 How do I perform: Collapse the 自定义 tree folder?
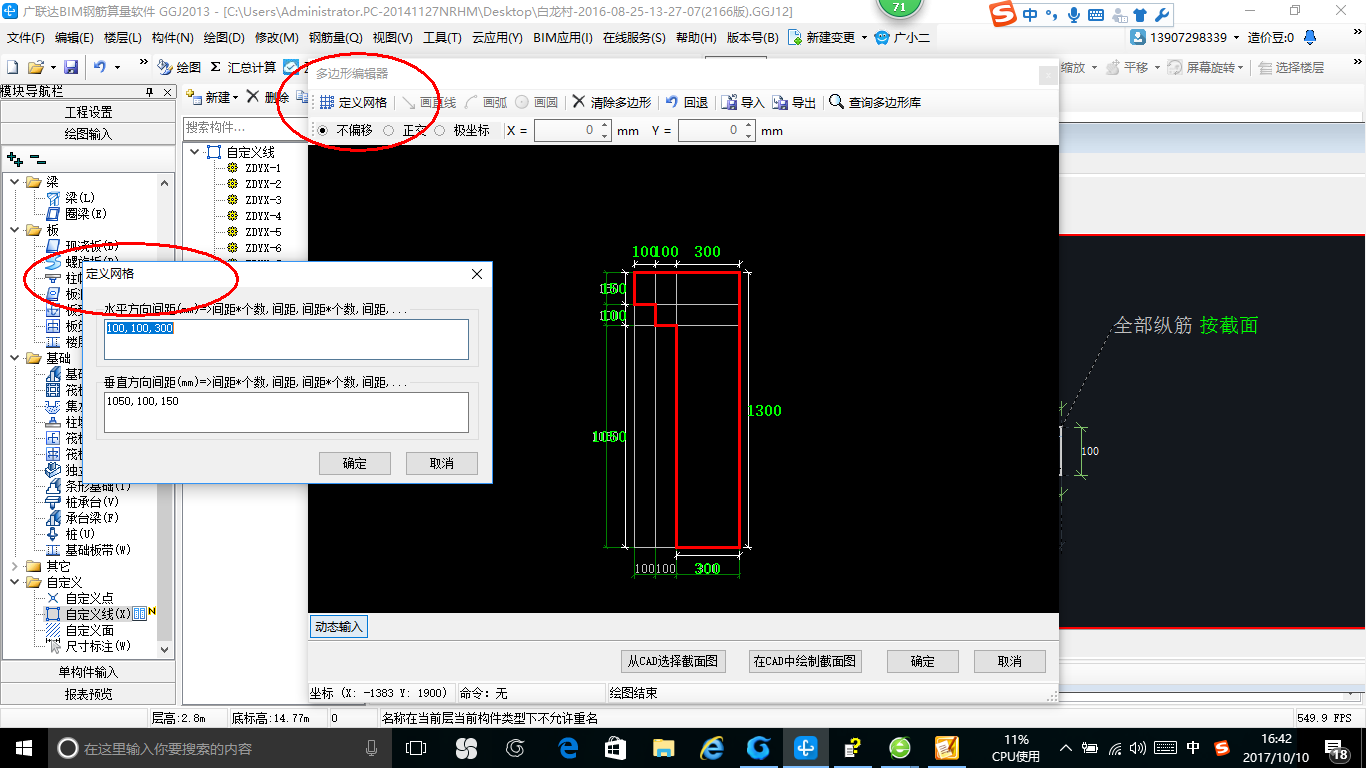coord(15,582)
